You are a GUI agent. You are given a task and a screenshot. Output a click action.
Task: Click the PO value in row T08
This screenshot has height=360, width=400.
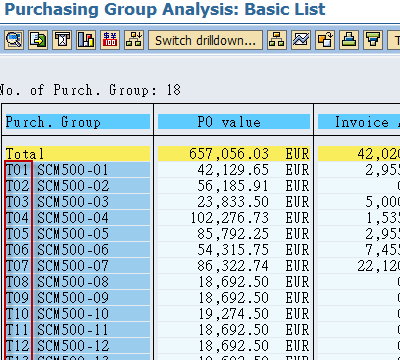click(234, 282)
